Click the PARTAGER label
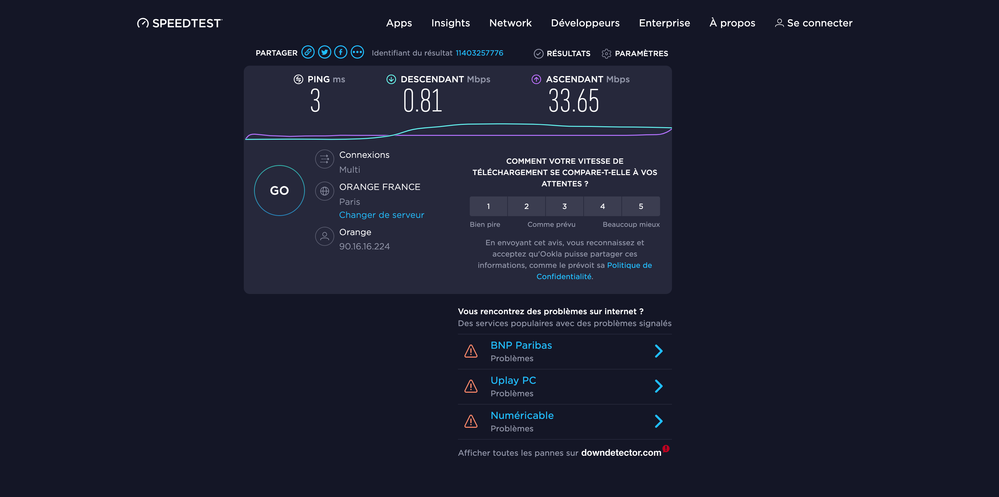Screen dimensions: 999x497 (277, 54)
